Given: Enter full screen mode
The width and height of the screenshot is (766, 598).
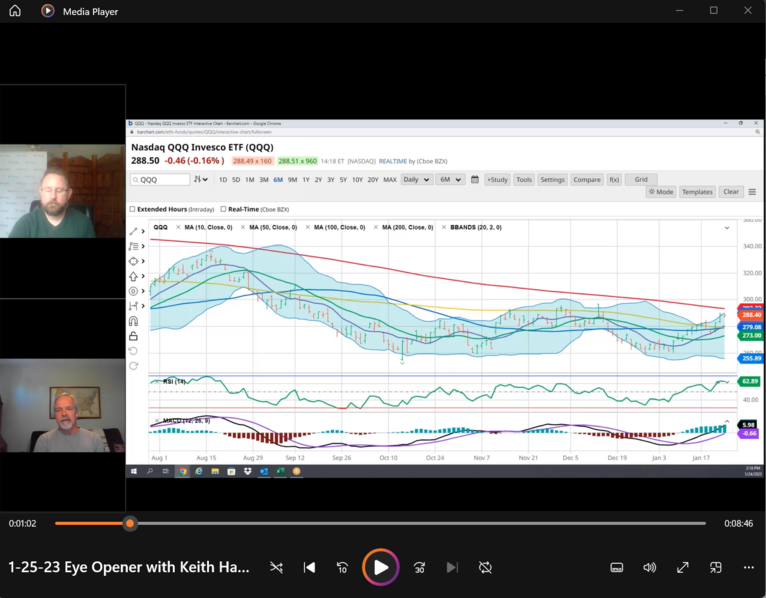Looking at the screenshot, I should tap(682, 567).
